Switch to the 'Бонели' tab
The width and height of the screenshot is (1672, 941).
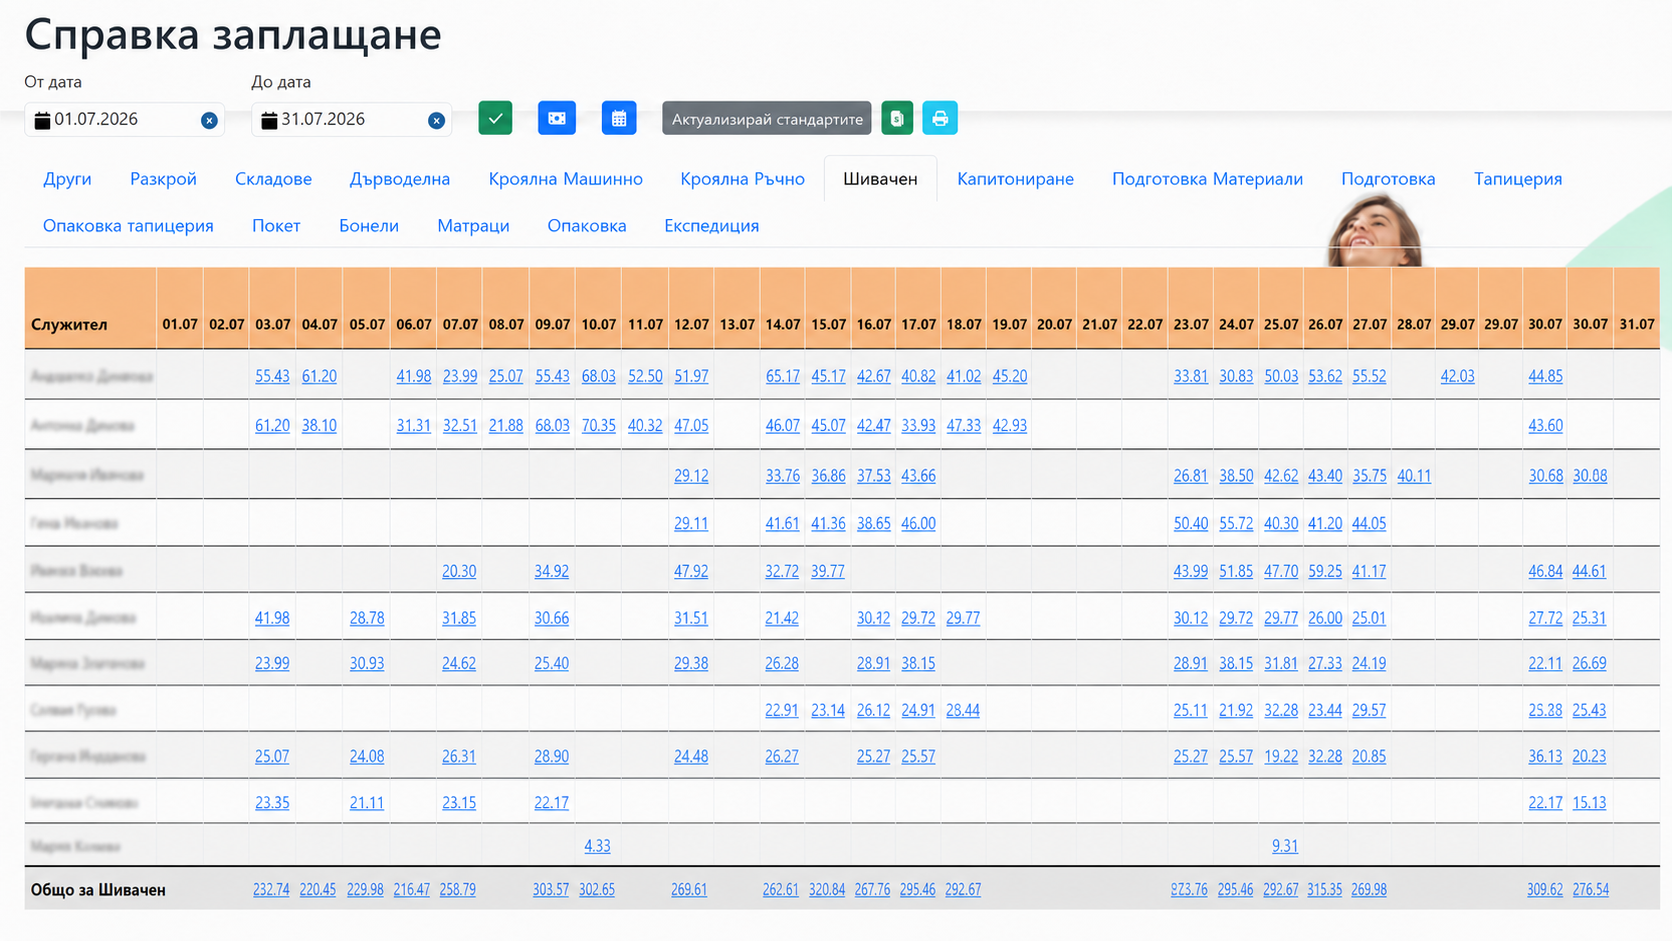click(369, 226)
